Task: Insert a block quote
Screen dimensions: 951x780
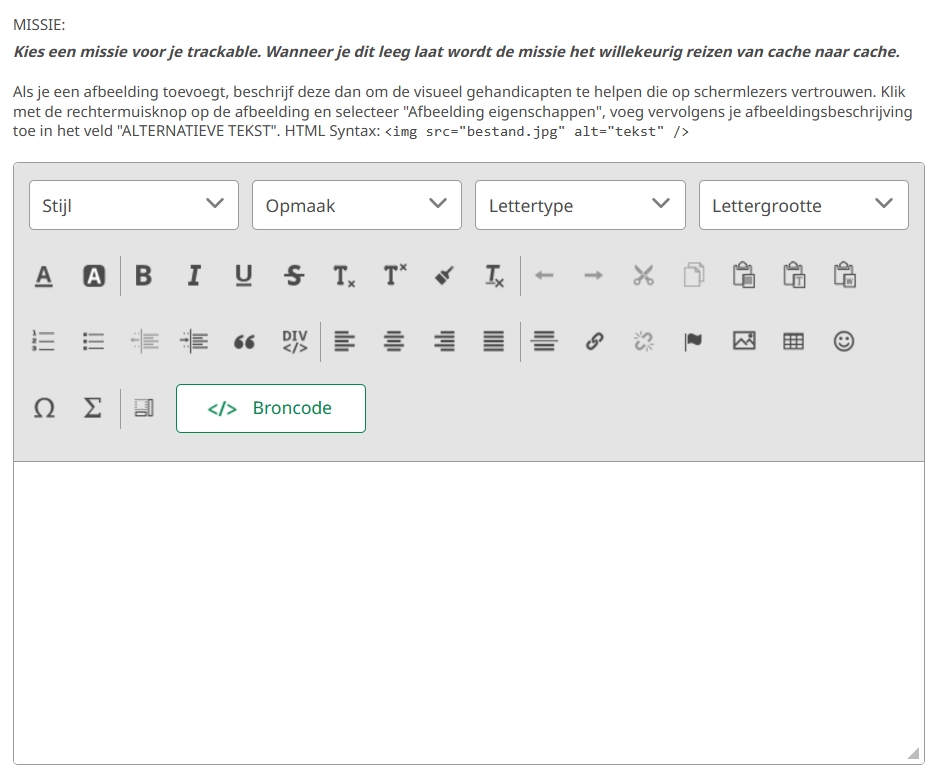Action: click(244, 341)
